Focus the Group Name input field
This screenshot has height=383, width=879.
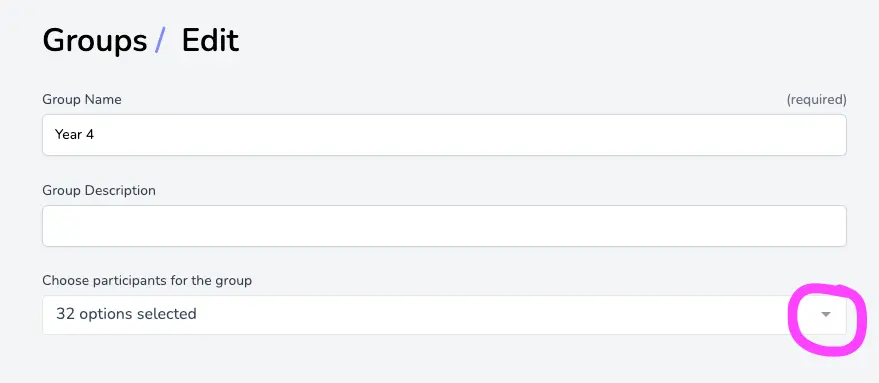coord(444,135)
